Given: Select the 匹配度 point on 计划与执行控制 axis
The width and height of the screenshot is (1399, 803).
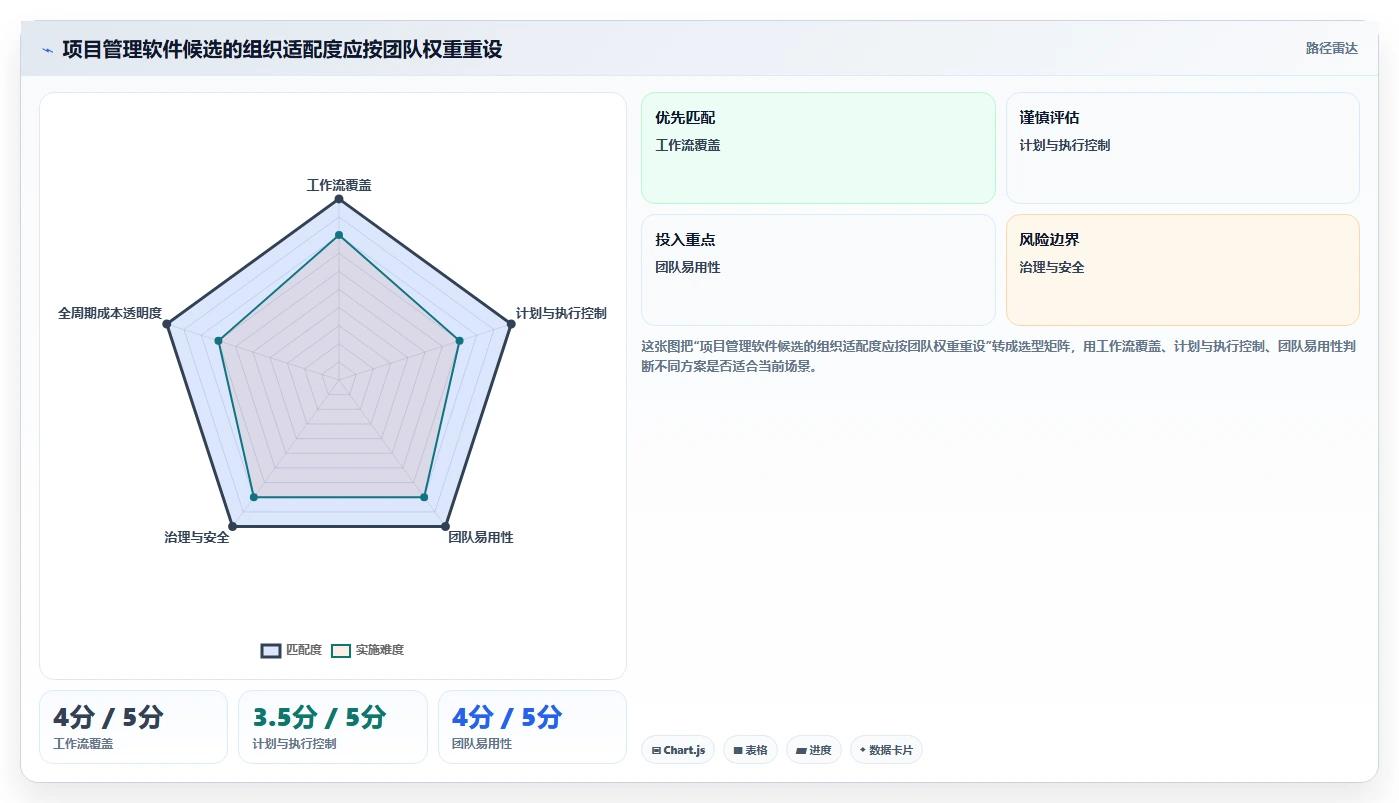Looking at the screenshot, I should click(x=510, y=324).
